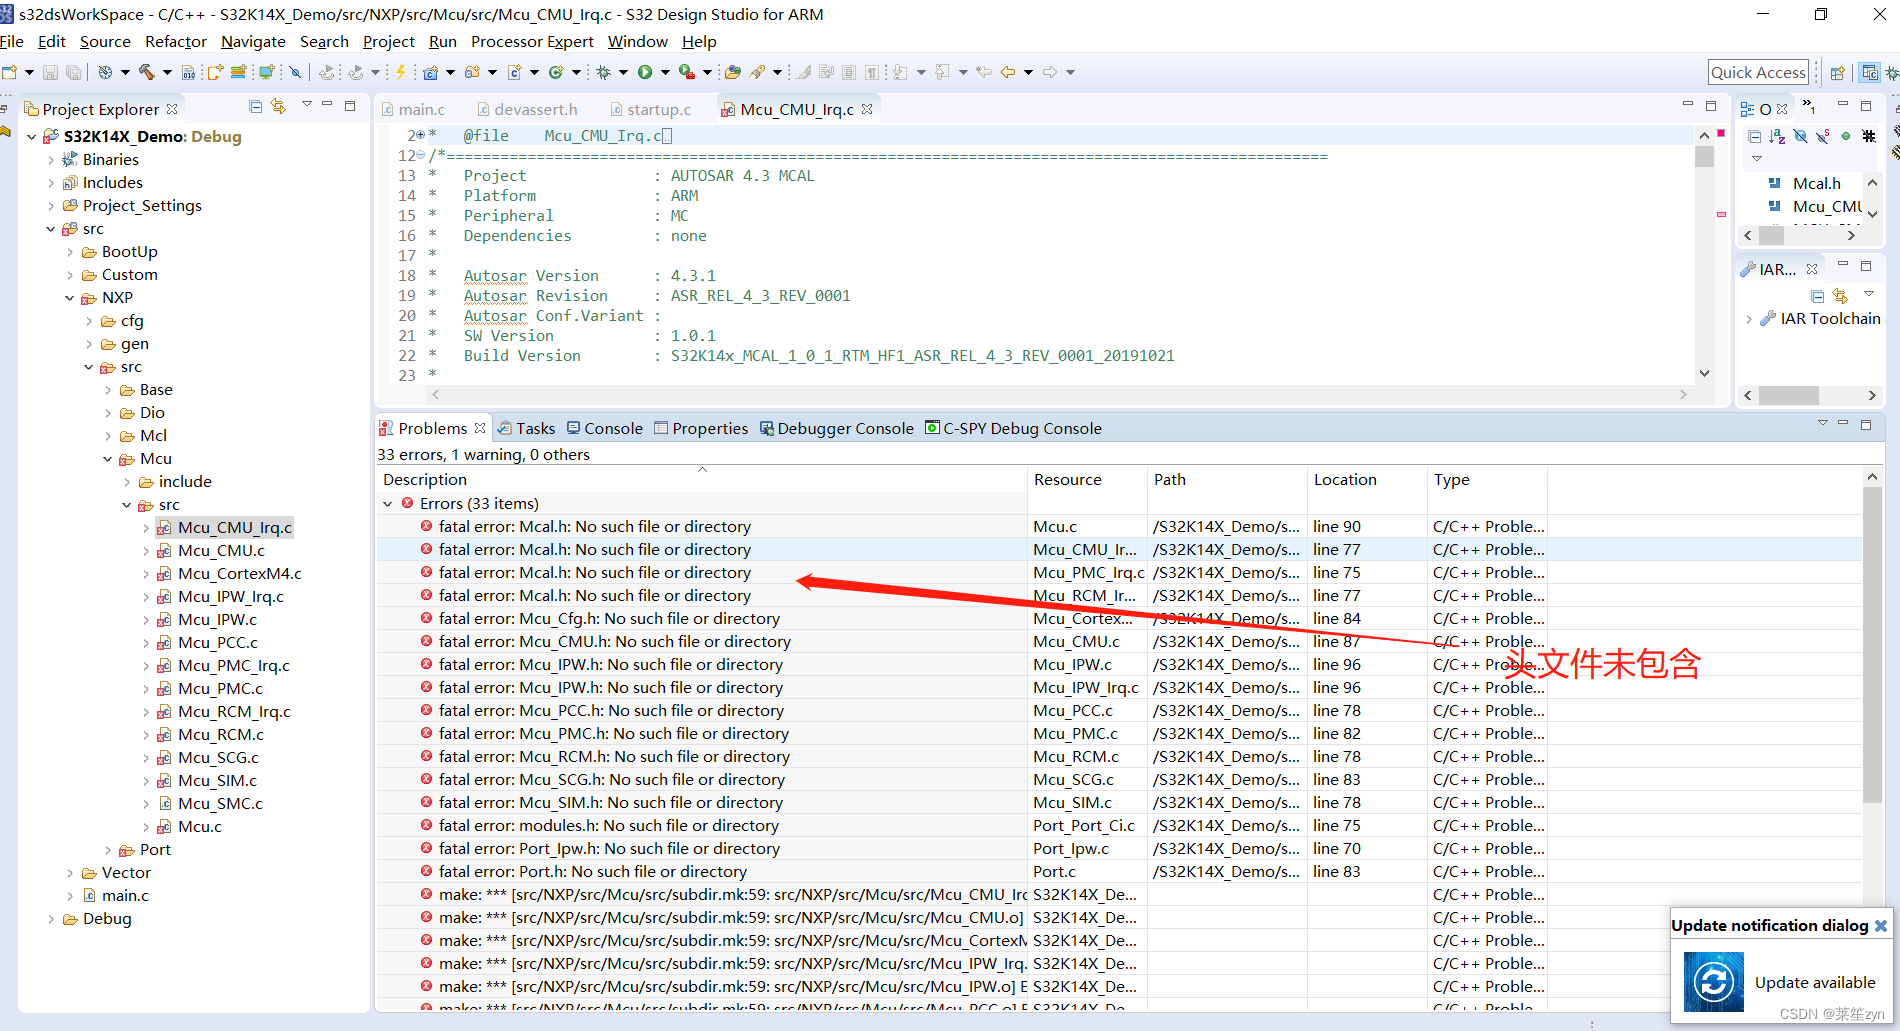Click the Save icon in toolbar
The width and height of the screenshot is (1900, 1031).
[50, 72]
